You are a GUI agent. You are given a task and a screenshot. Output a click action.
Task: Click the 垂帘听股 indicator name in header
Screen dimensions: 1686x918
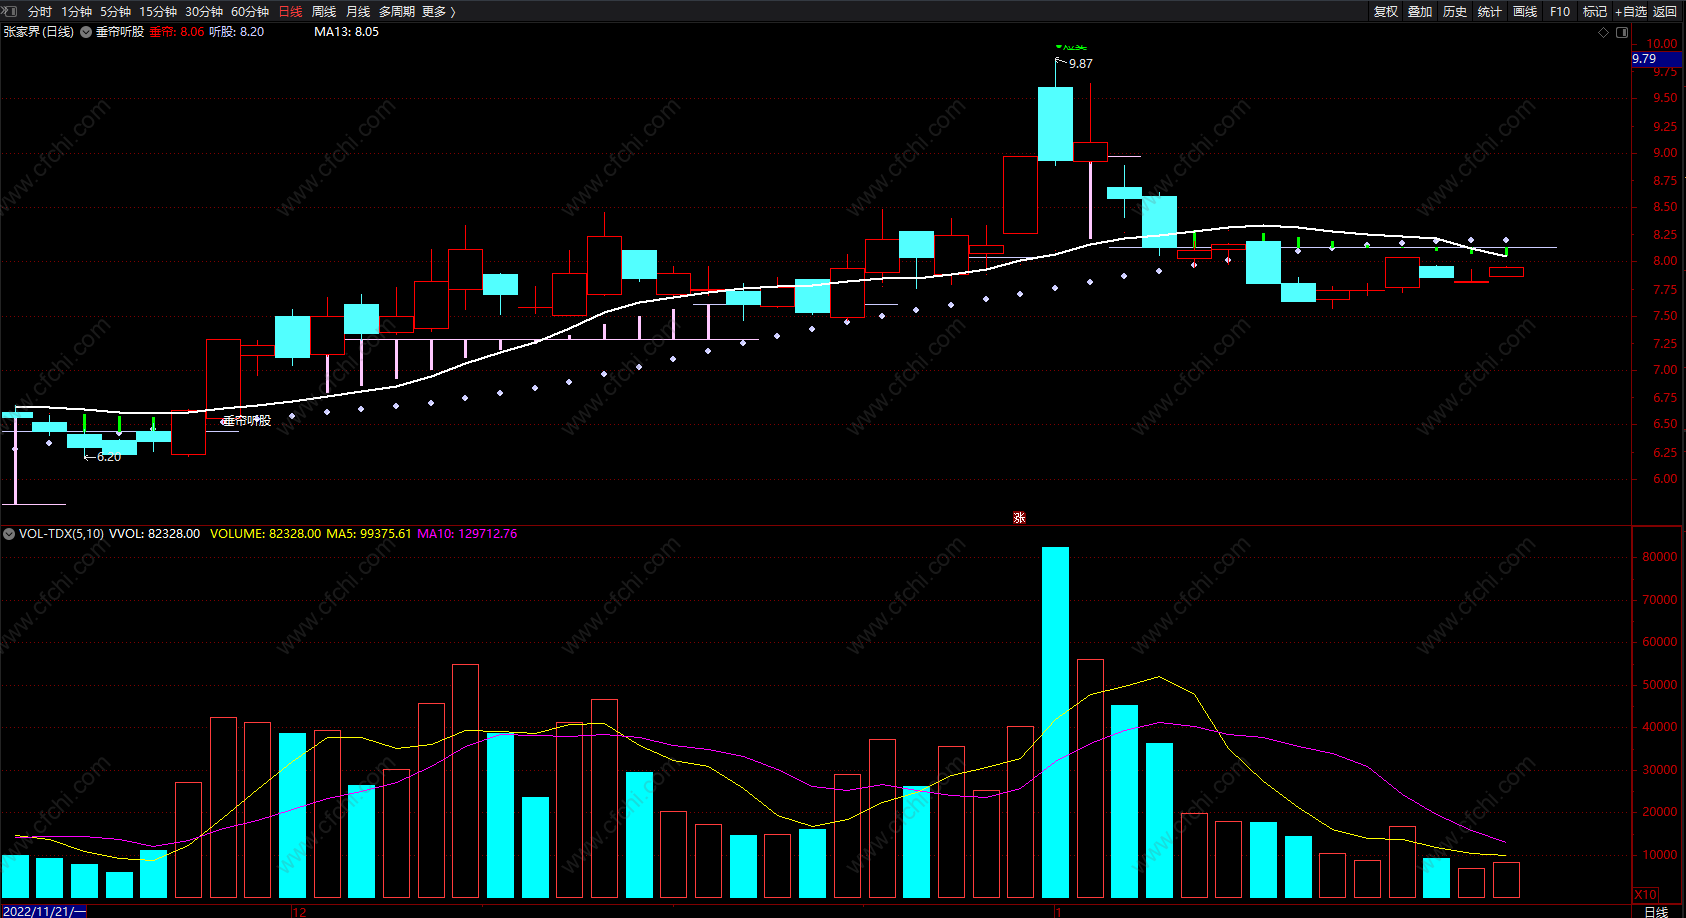tap(120, 32)
